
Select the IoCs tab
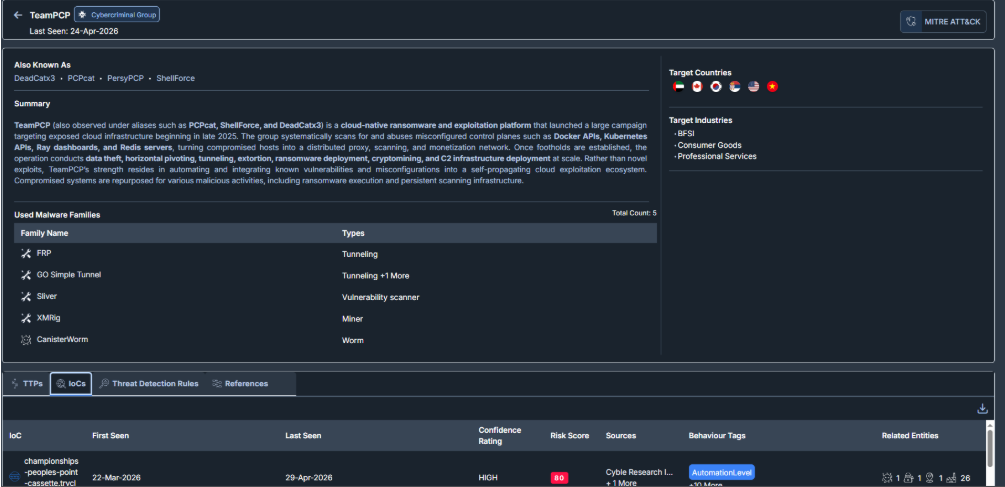(x=71, y=383)
